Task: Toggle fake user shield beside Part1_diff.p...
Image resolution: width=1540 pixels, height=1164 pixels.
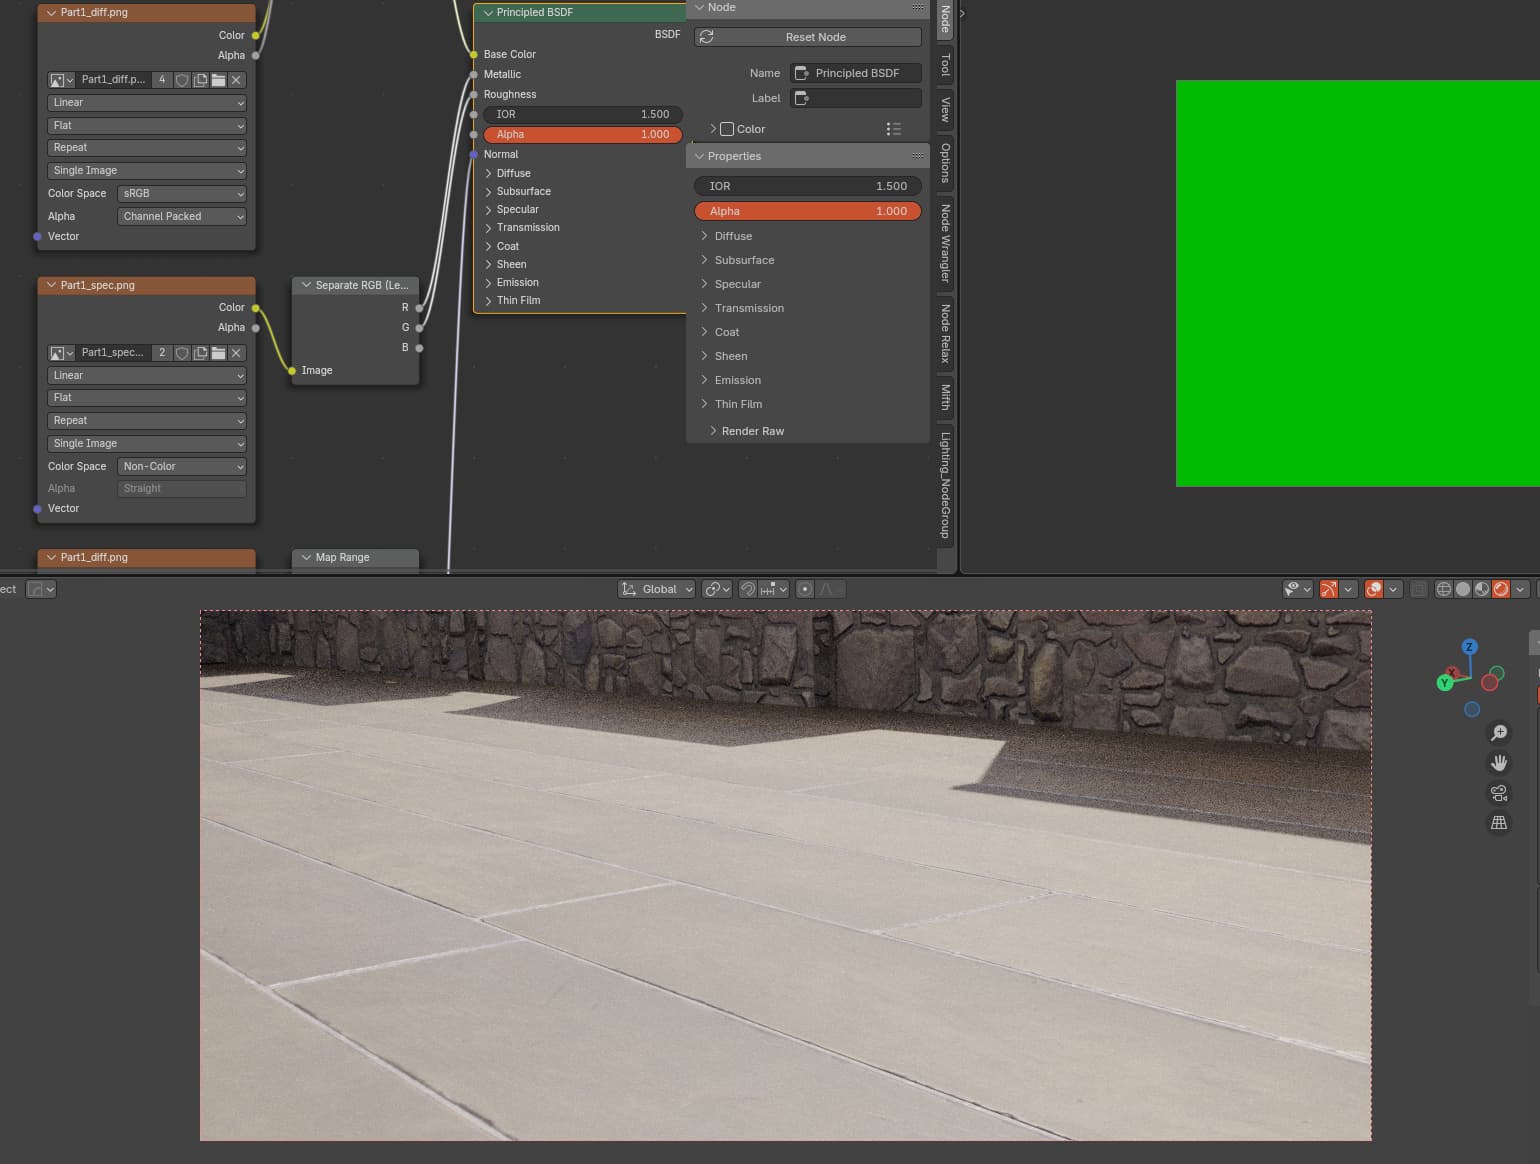Action: coord(182,80)
